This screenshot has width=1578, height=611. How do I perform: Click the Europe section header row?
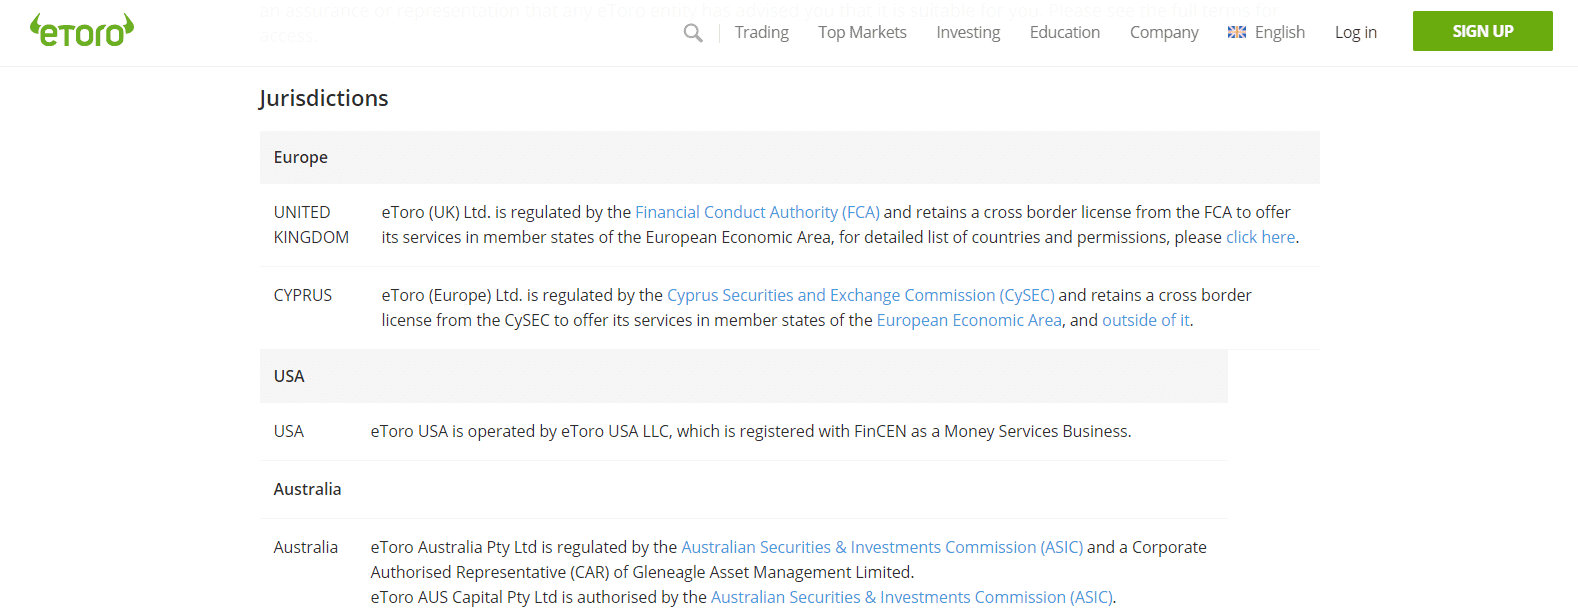789,157
